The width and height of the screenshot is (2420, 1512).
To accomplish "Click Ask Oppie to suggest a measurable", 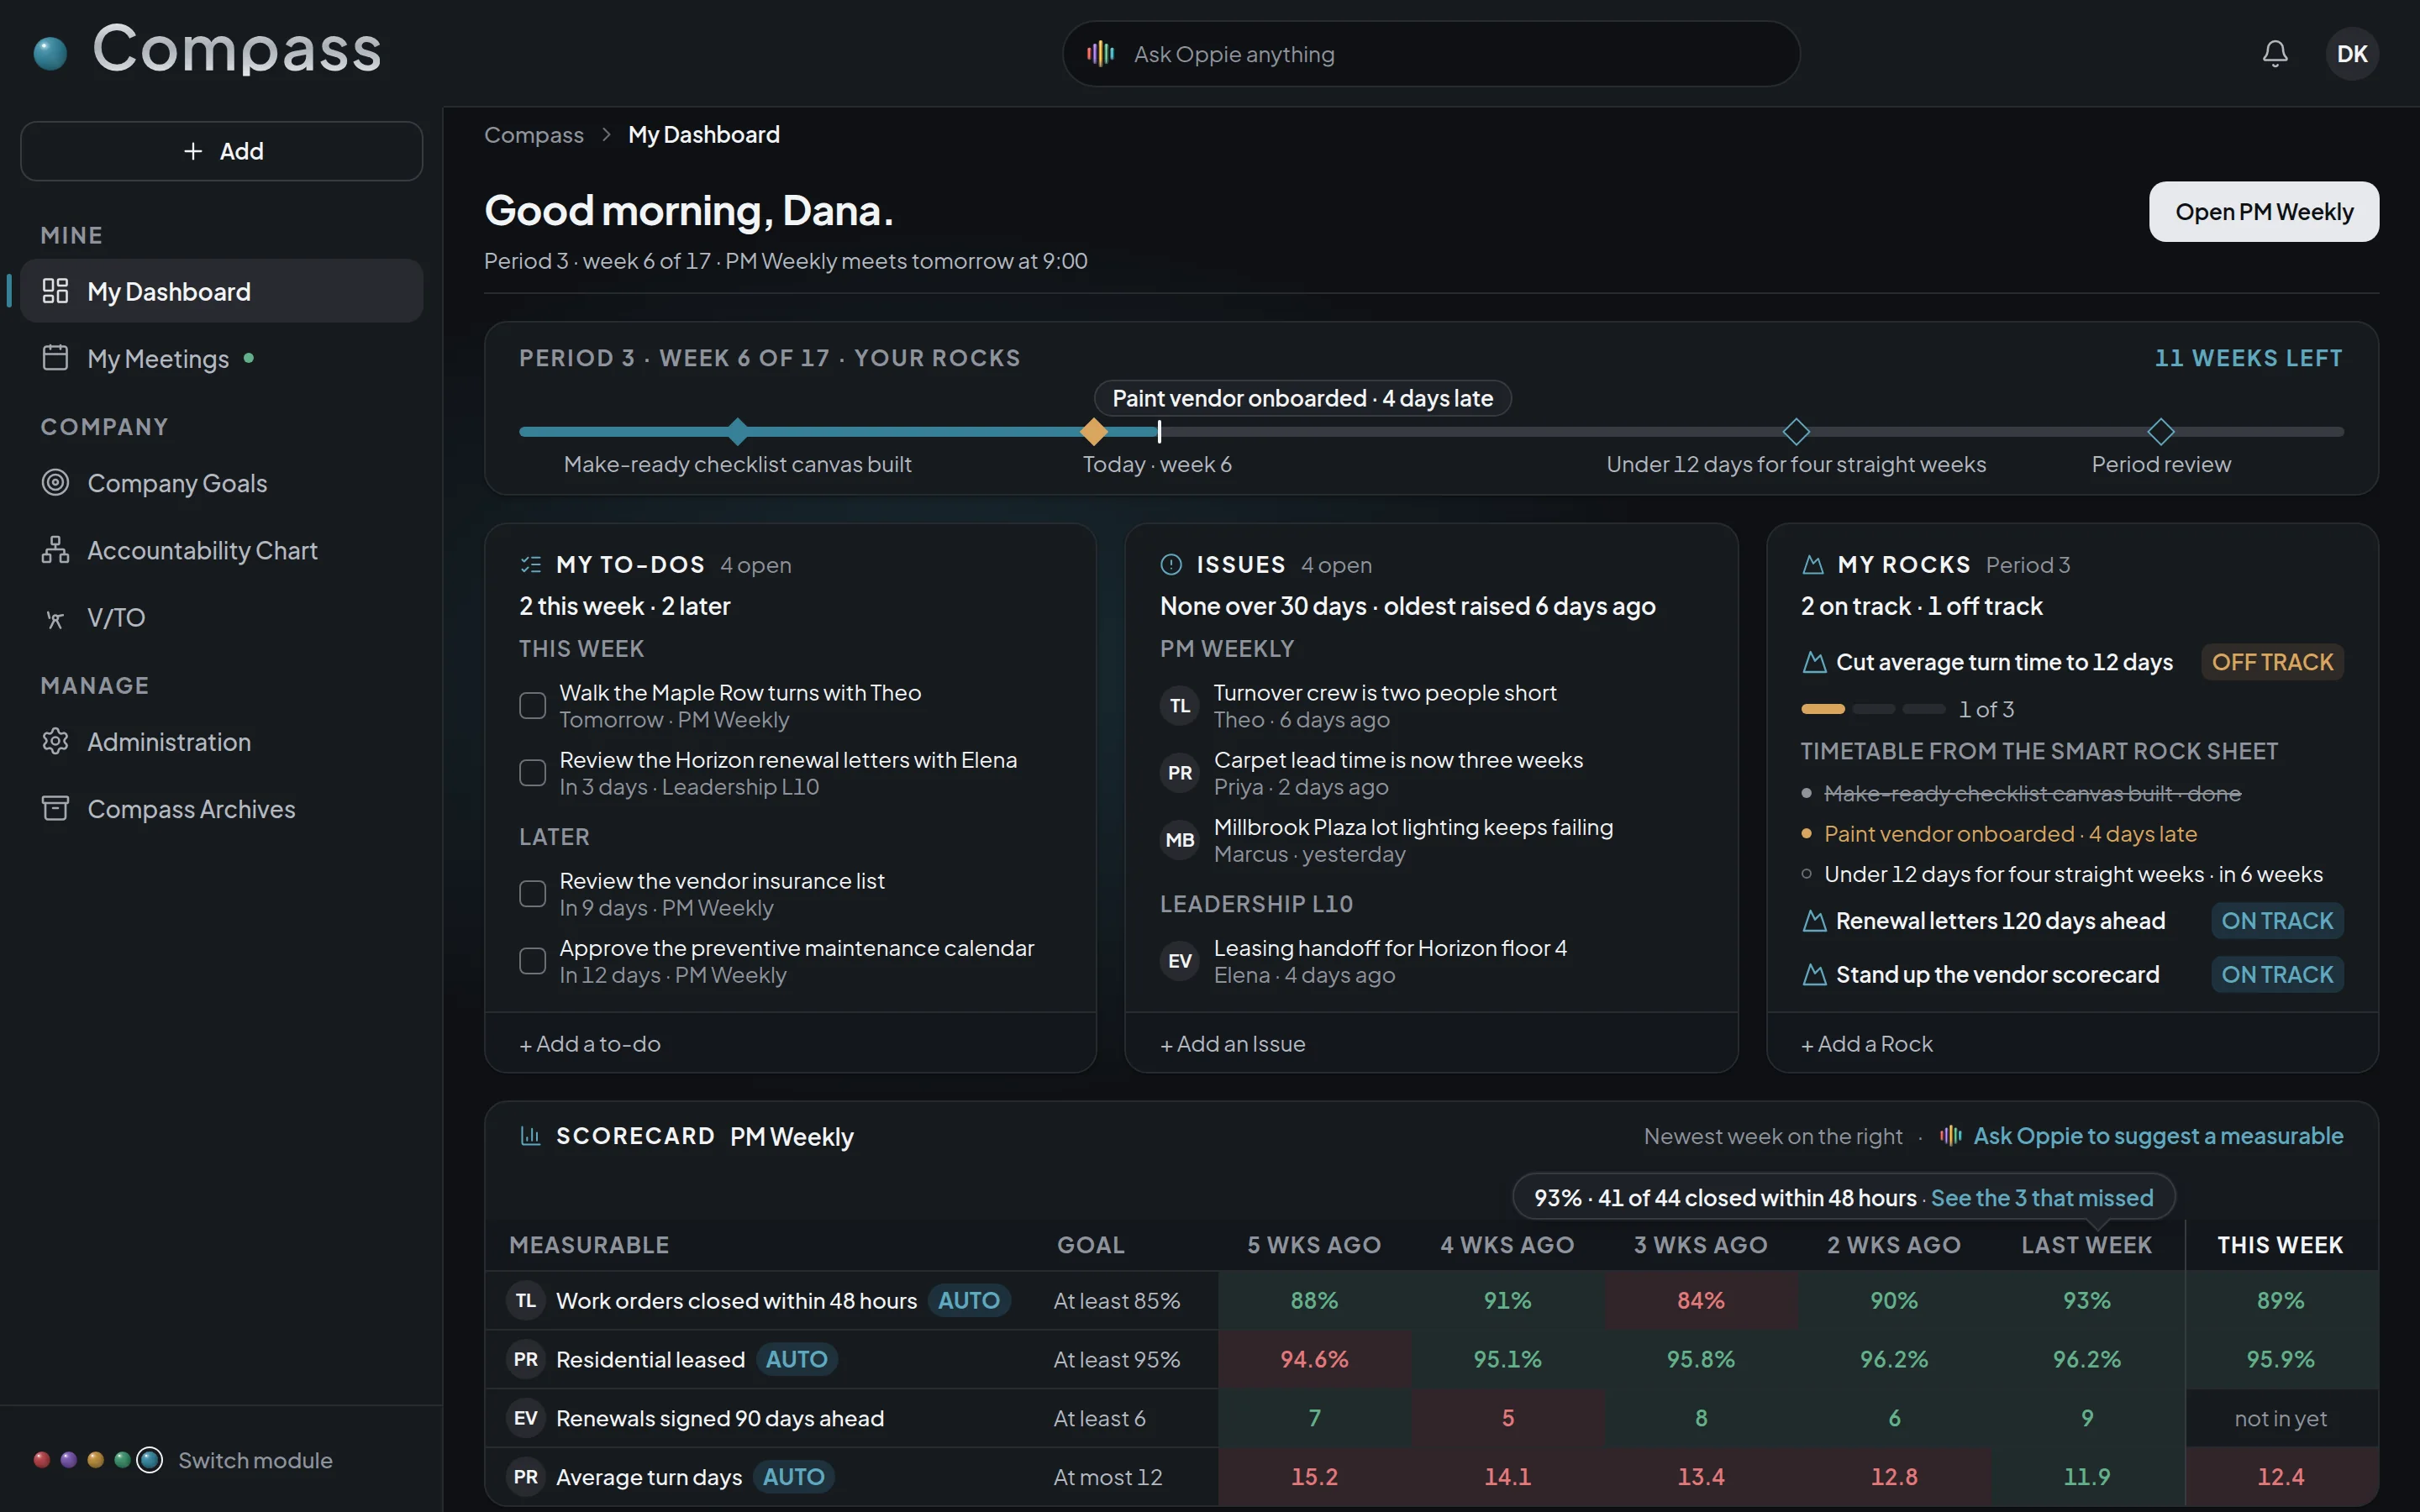I will [x=2142, y=1136].
